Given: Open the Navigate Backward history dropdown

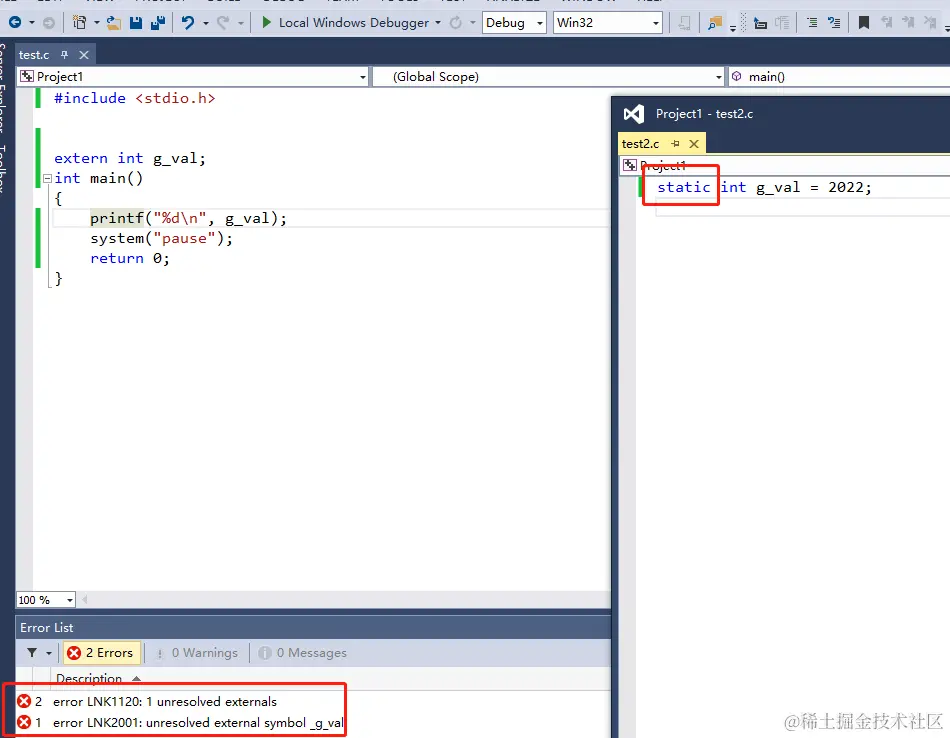Looking at the screenshot, I should pos(32,23).
